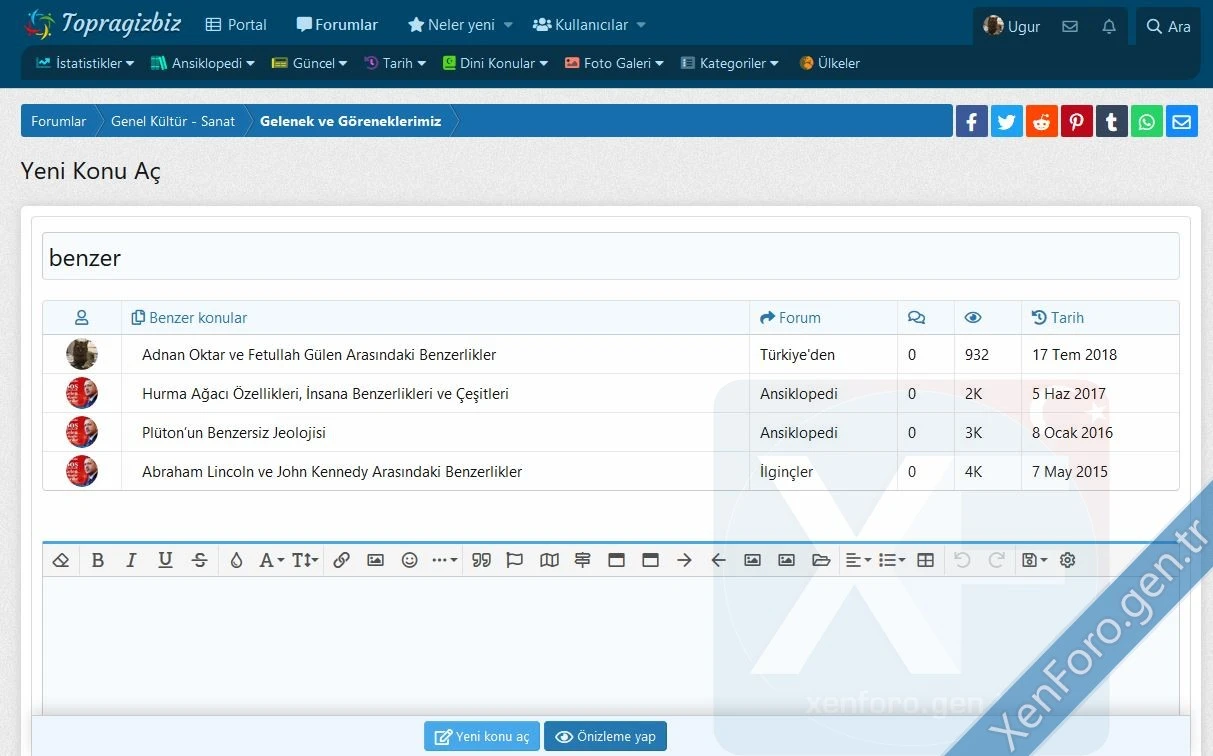Expand the font size dropdown
The width and height of the screenshot is (1213, 756).
305,560
